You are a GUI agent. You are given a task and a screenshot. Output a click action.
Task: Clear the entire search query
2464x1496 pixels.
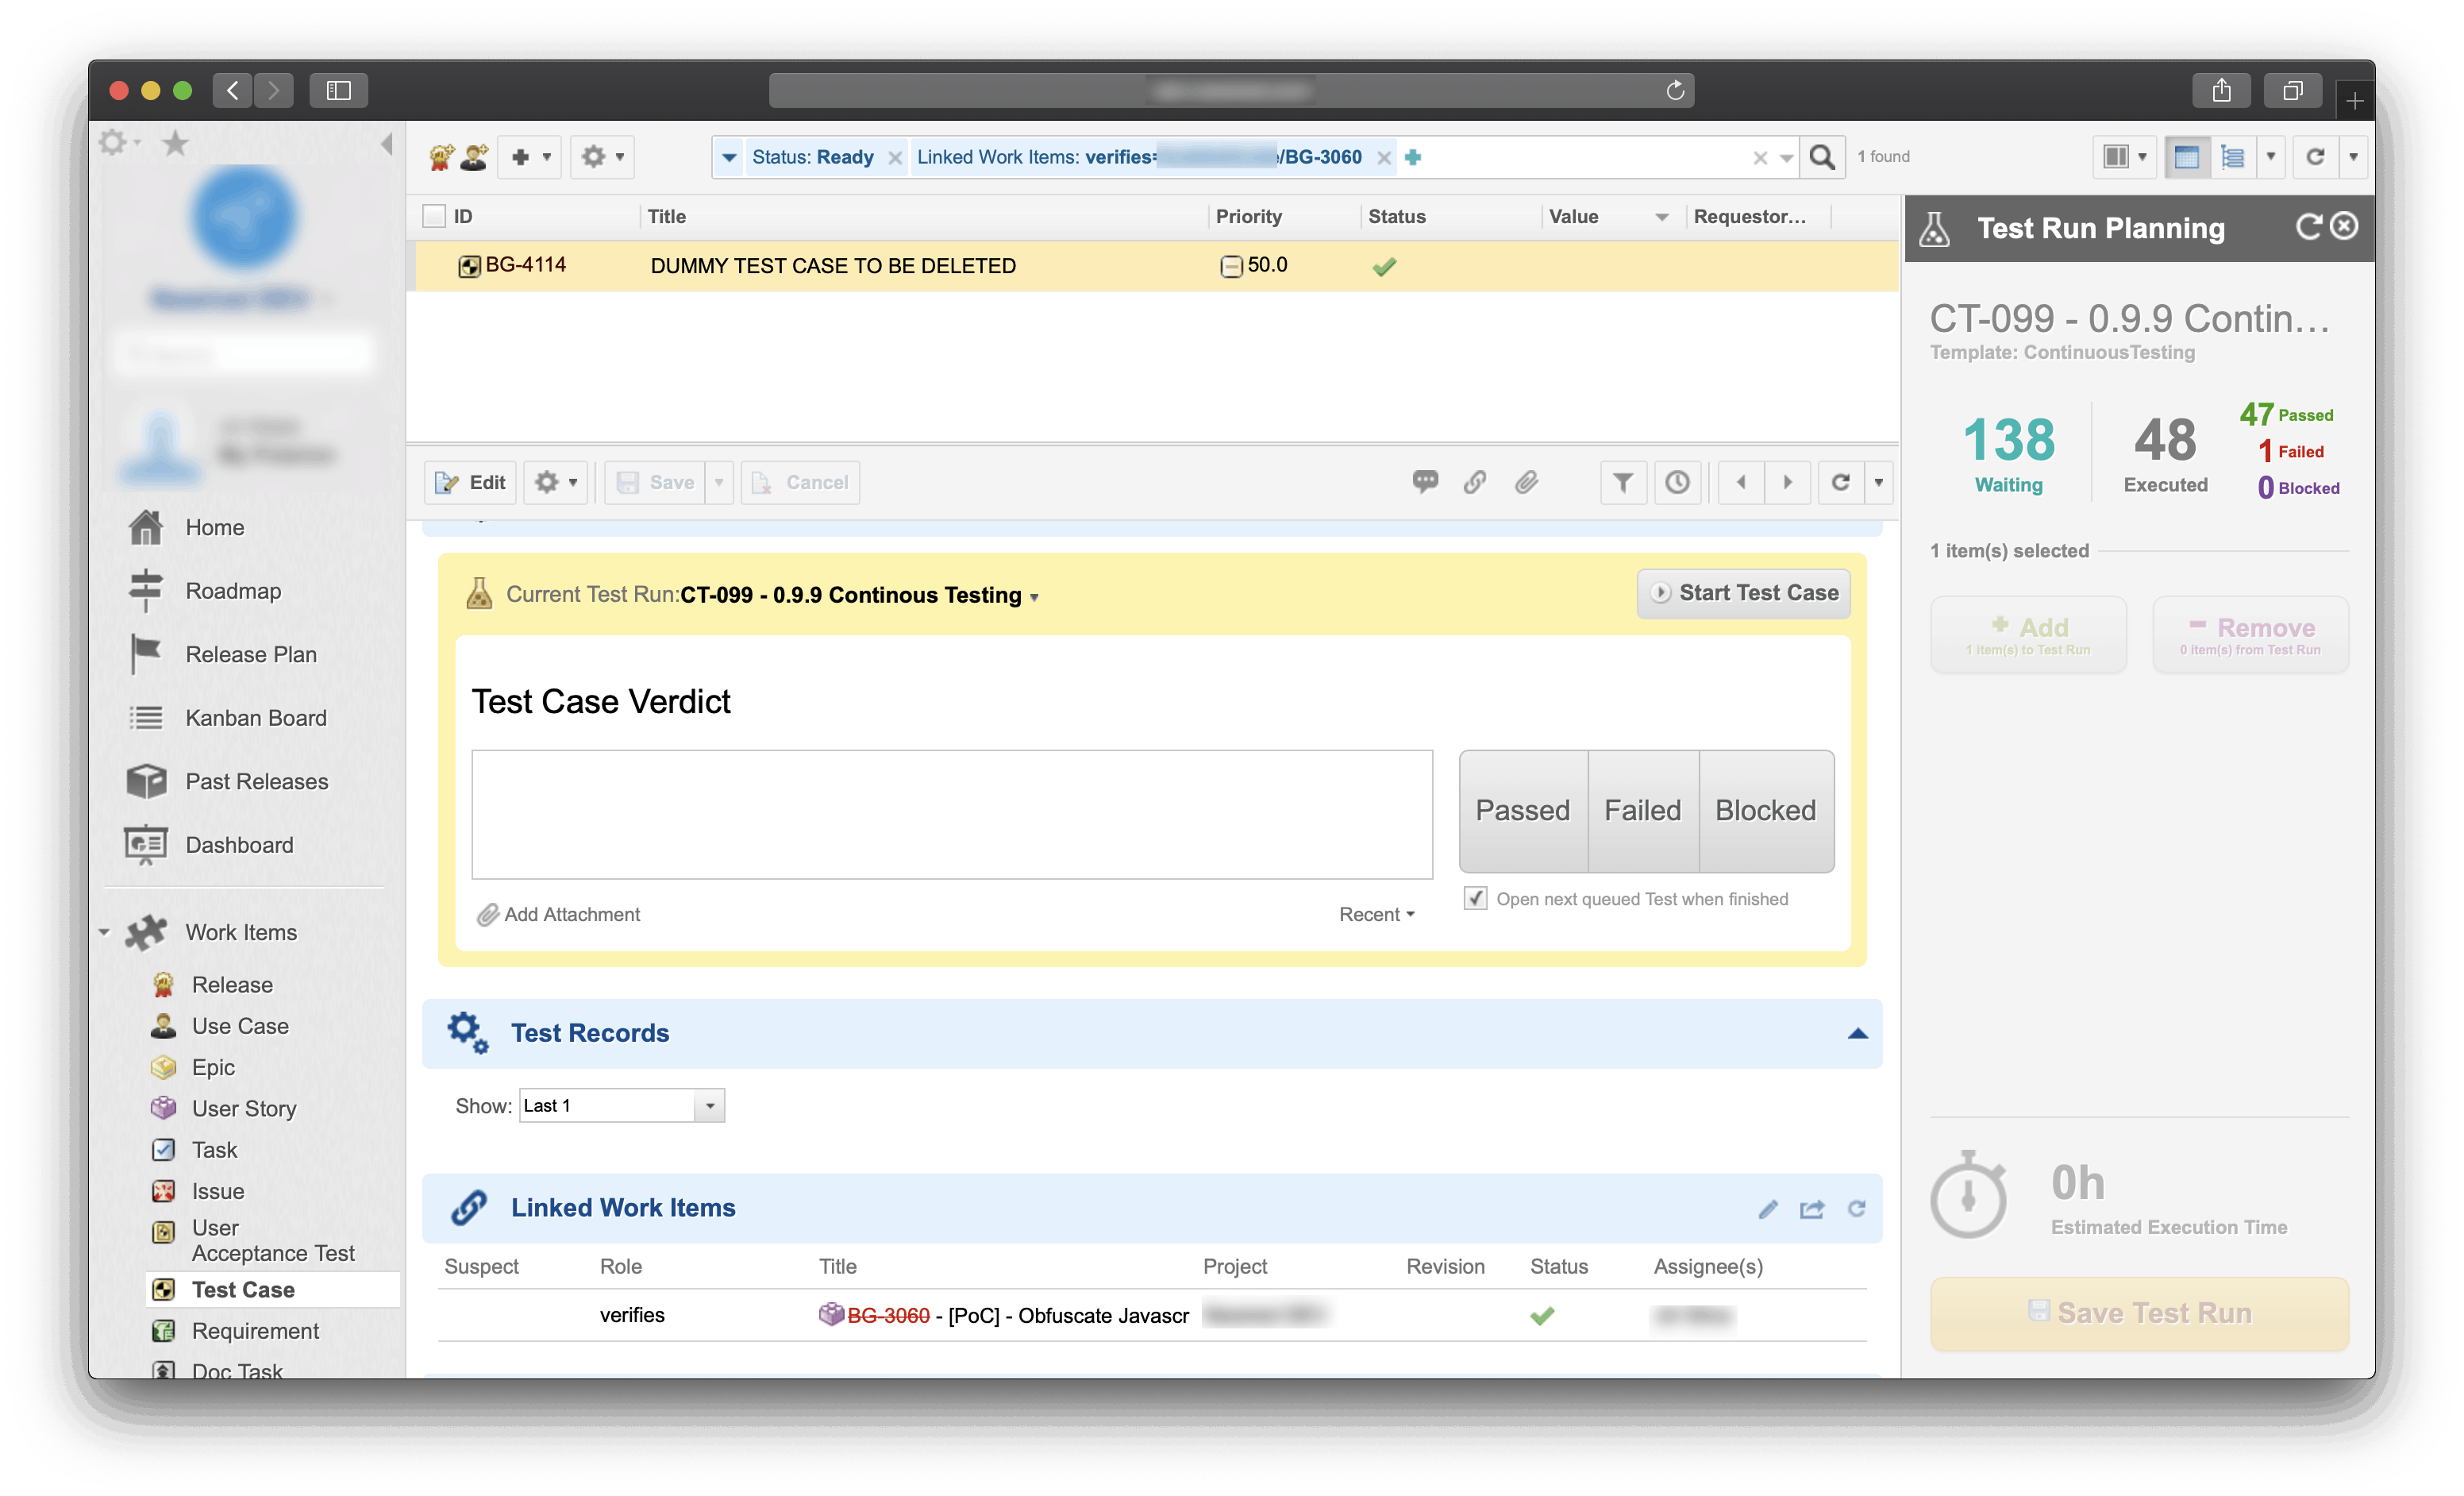point(1760,158)
